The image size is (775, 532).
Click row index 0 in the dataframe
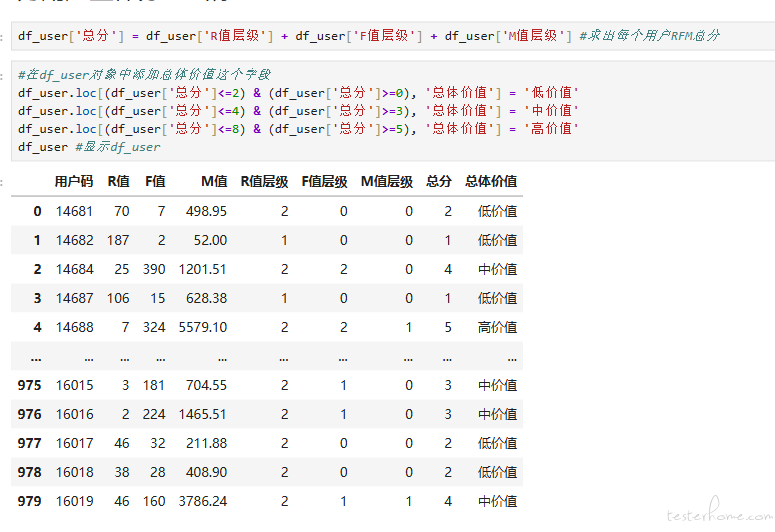point(37,211)
